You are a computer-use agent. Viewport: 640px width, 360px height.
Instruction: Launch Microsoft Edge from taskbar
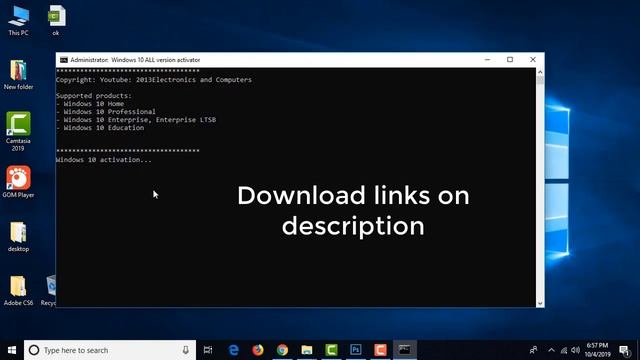point(233,350)
